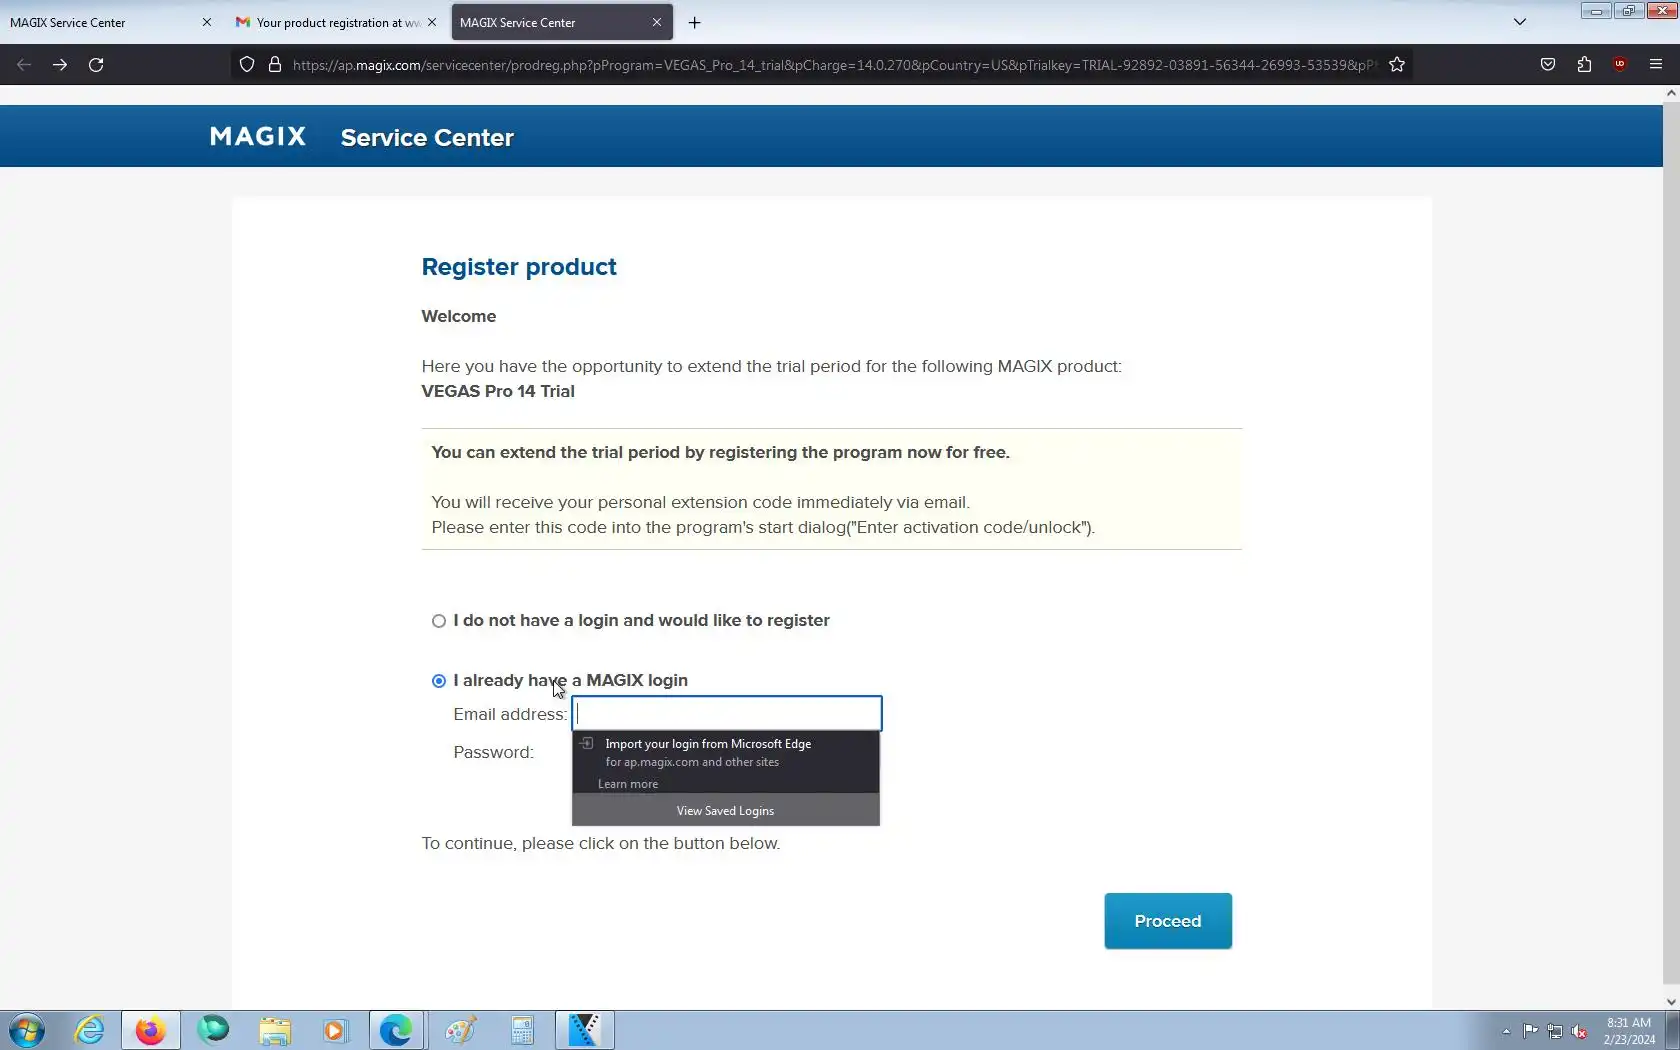Click the padlock site security icon
Screen dimensions: 1680x1050
(x=275, y=65)
